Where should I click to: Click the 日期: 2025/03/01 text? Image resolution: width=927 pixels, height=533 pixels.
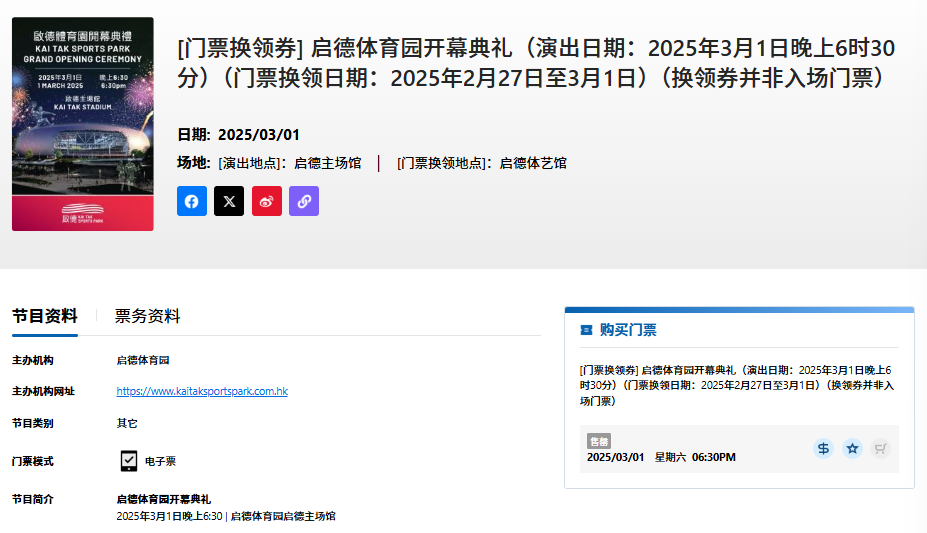[238, 135]
